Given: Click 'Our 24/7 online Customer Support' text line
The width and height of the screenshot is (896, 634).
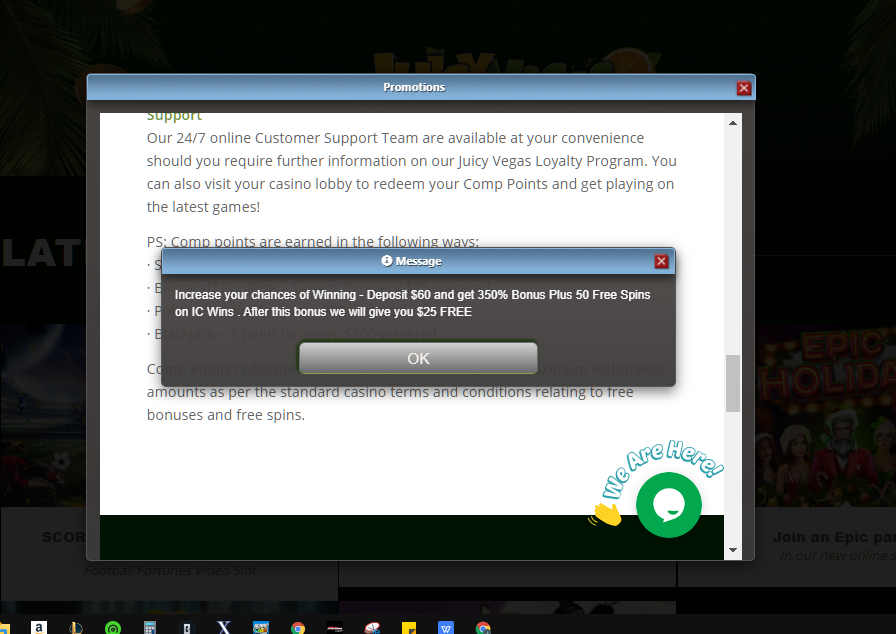Looking at the screenshot, I should [x=395, y=138].
